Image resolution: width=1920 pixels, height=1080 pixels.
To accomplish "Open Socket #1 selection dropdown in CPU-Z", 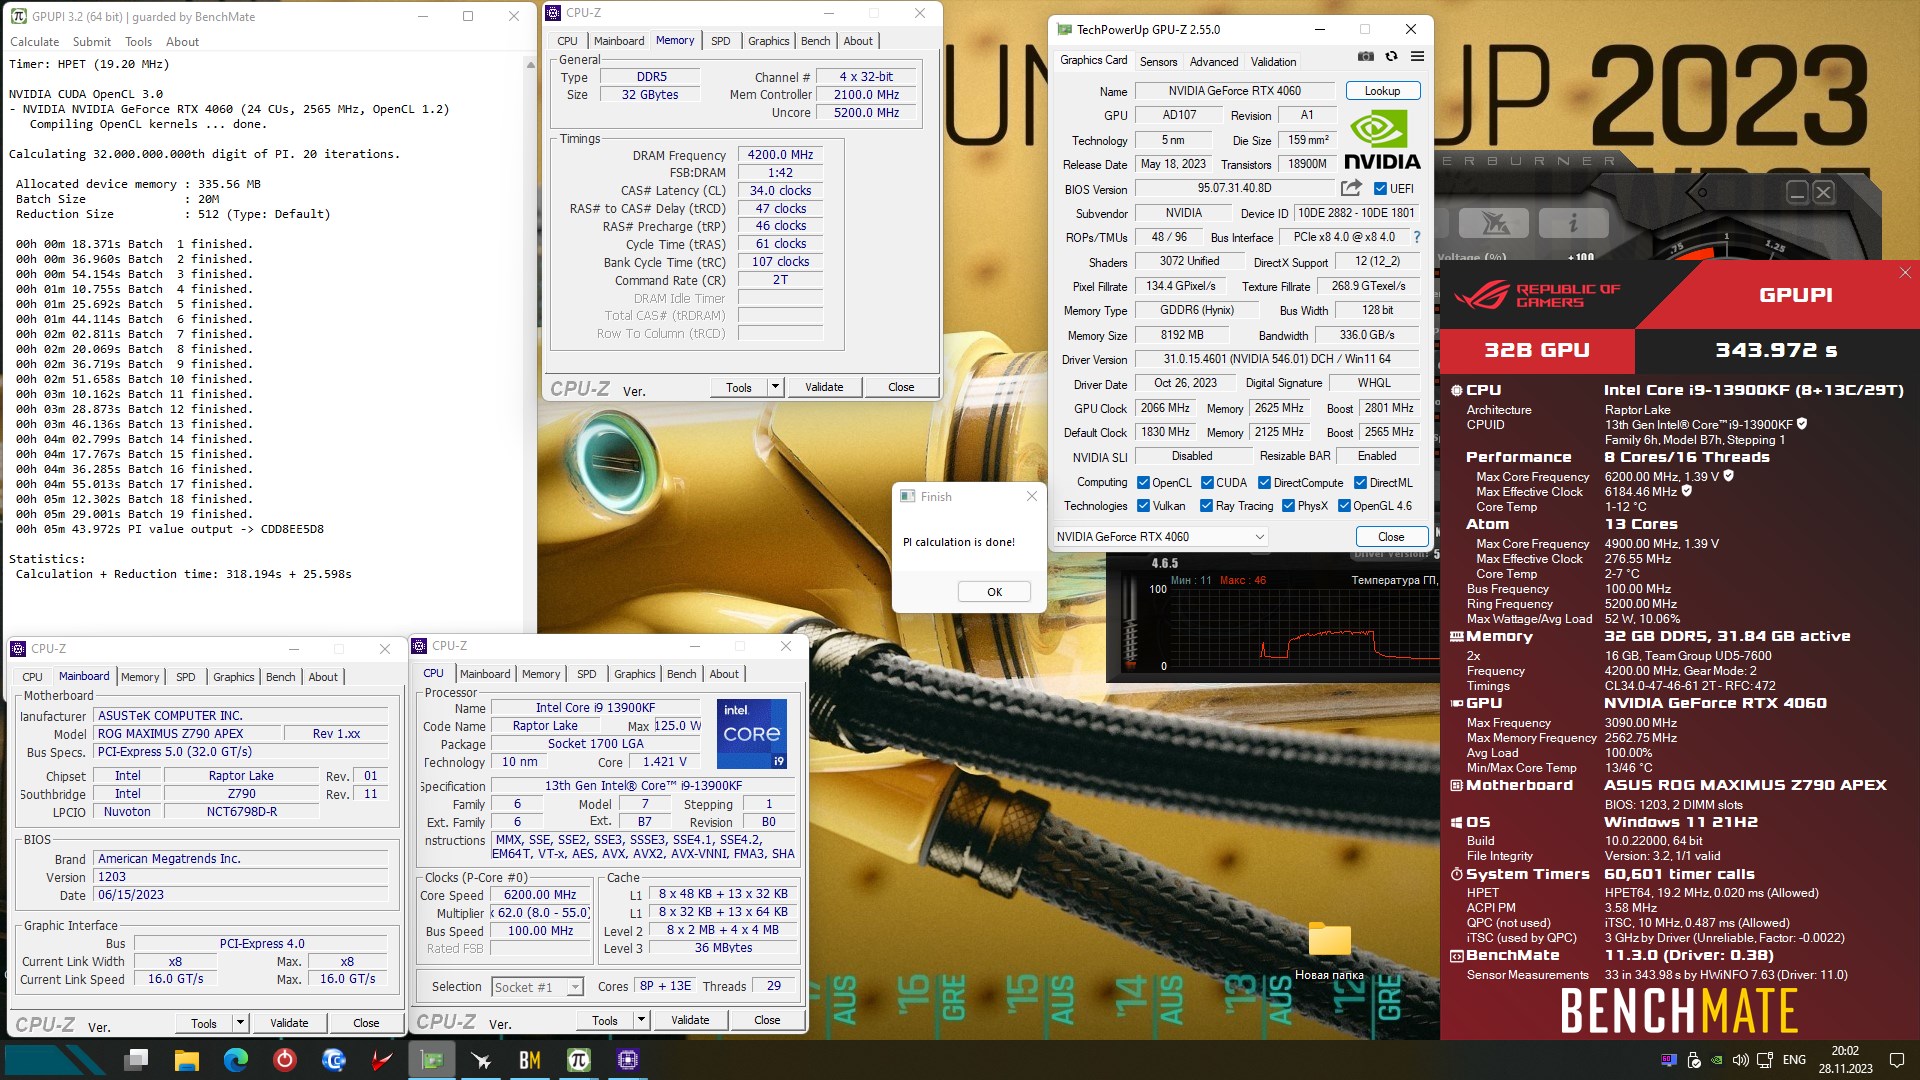I will tap(537, 987).
